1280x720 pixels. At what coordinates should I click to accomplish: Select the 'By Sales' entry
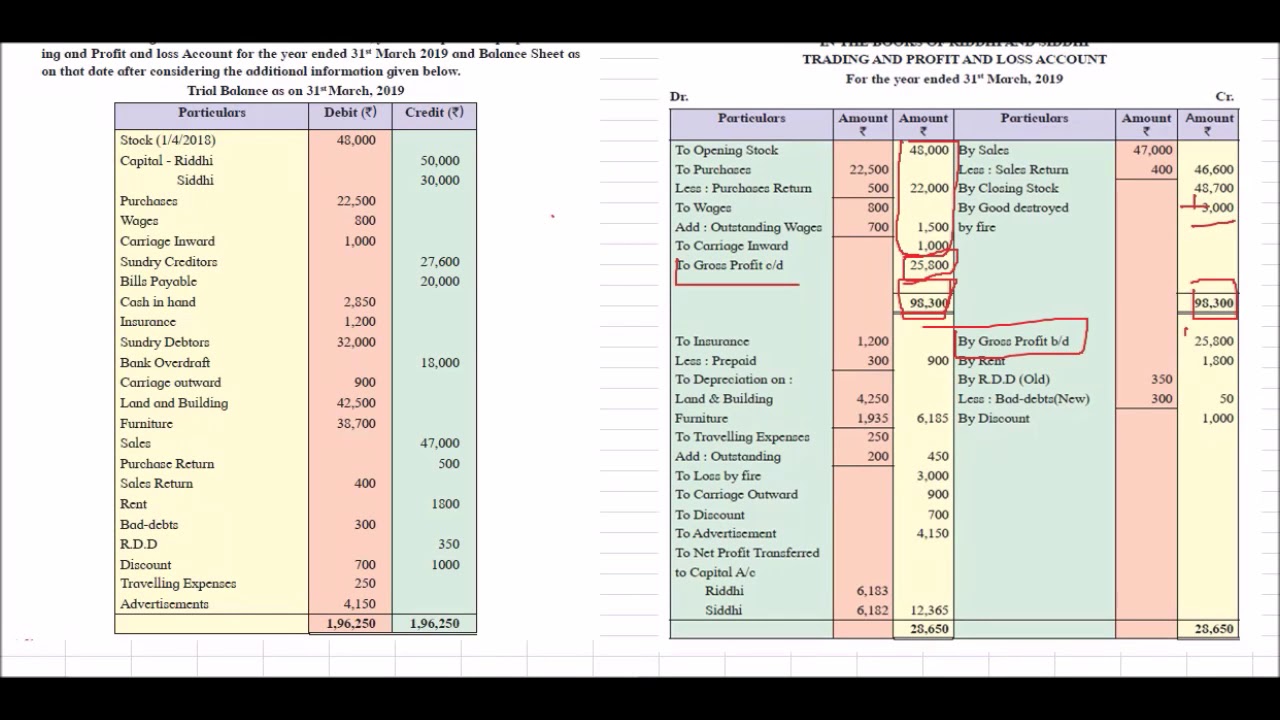point(983,150)
